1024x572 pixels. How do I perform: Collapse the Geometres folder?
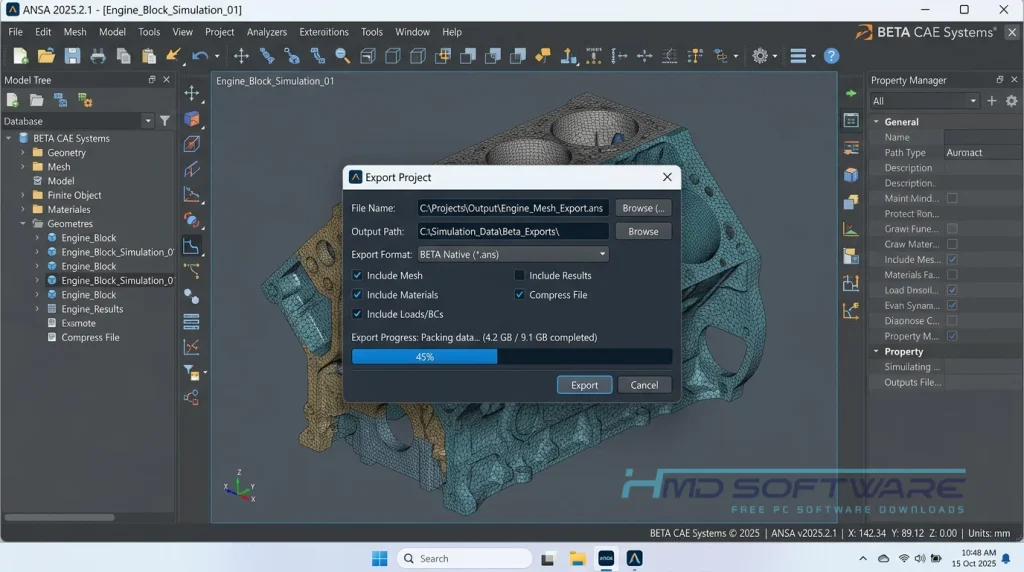(23, 223)
